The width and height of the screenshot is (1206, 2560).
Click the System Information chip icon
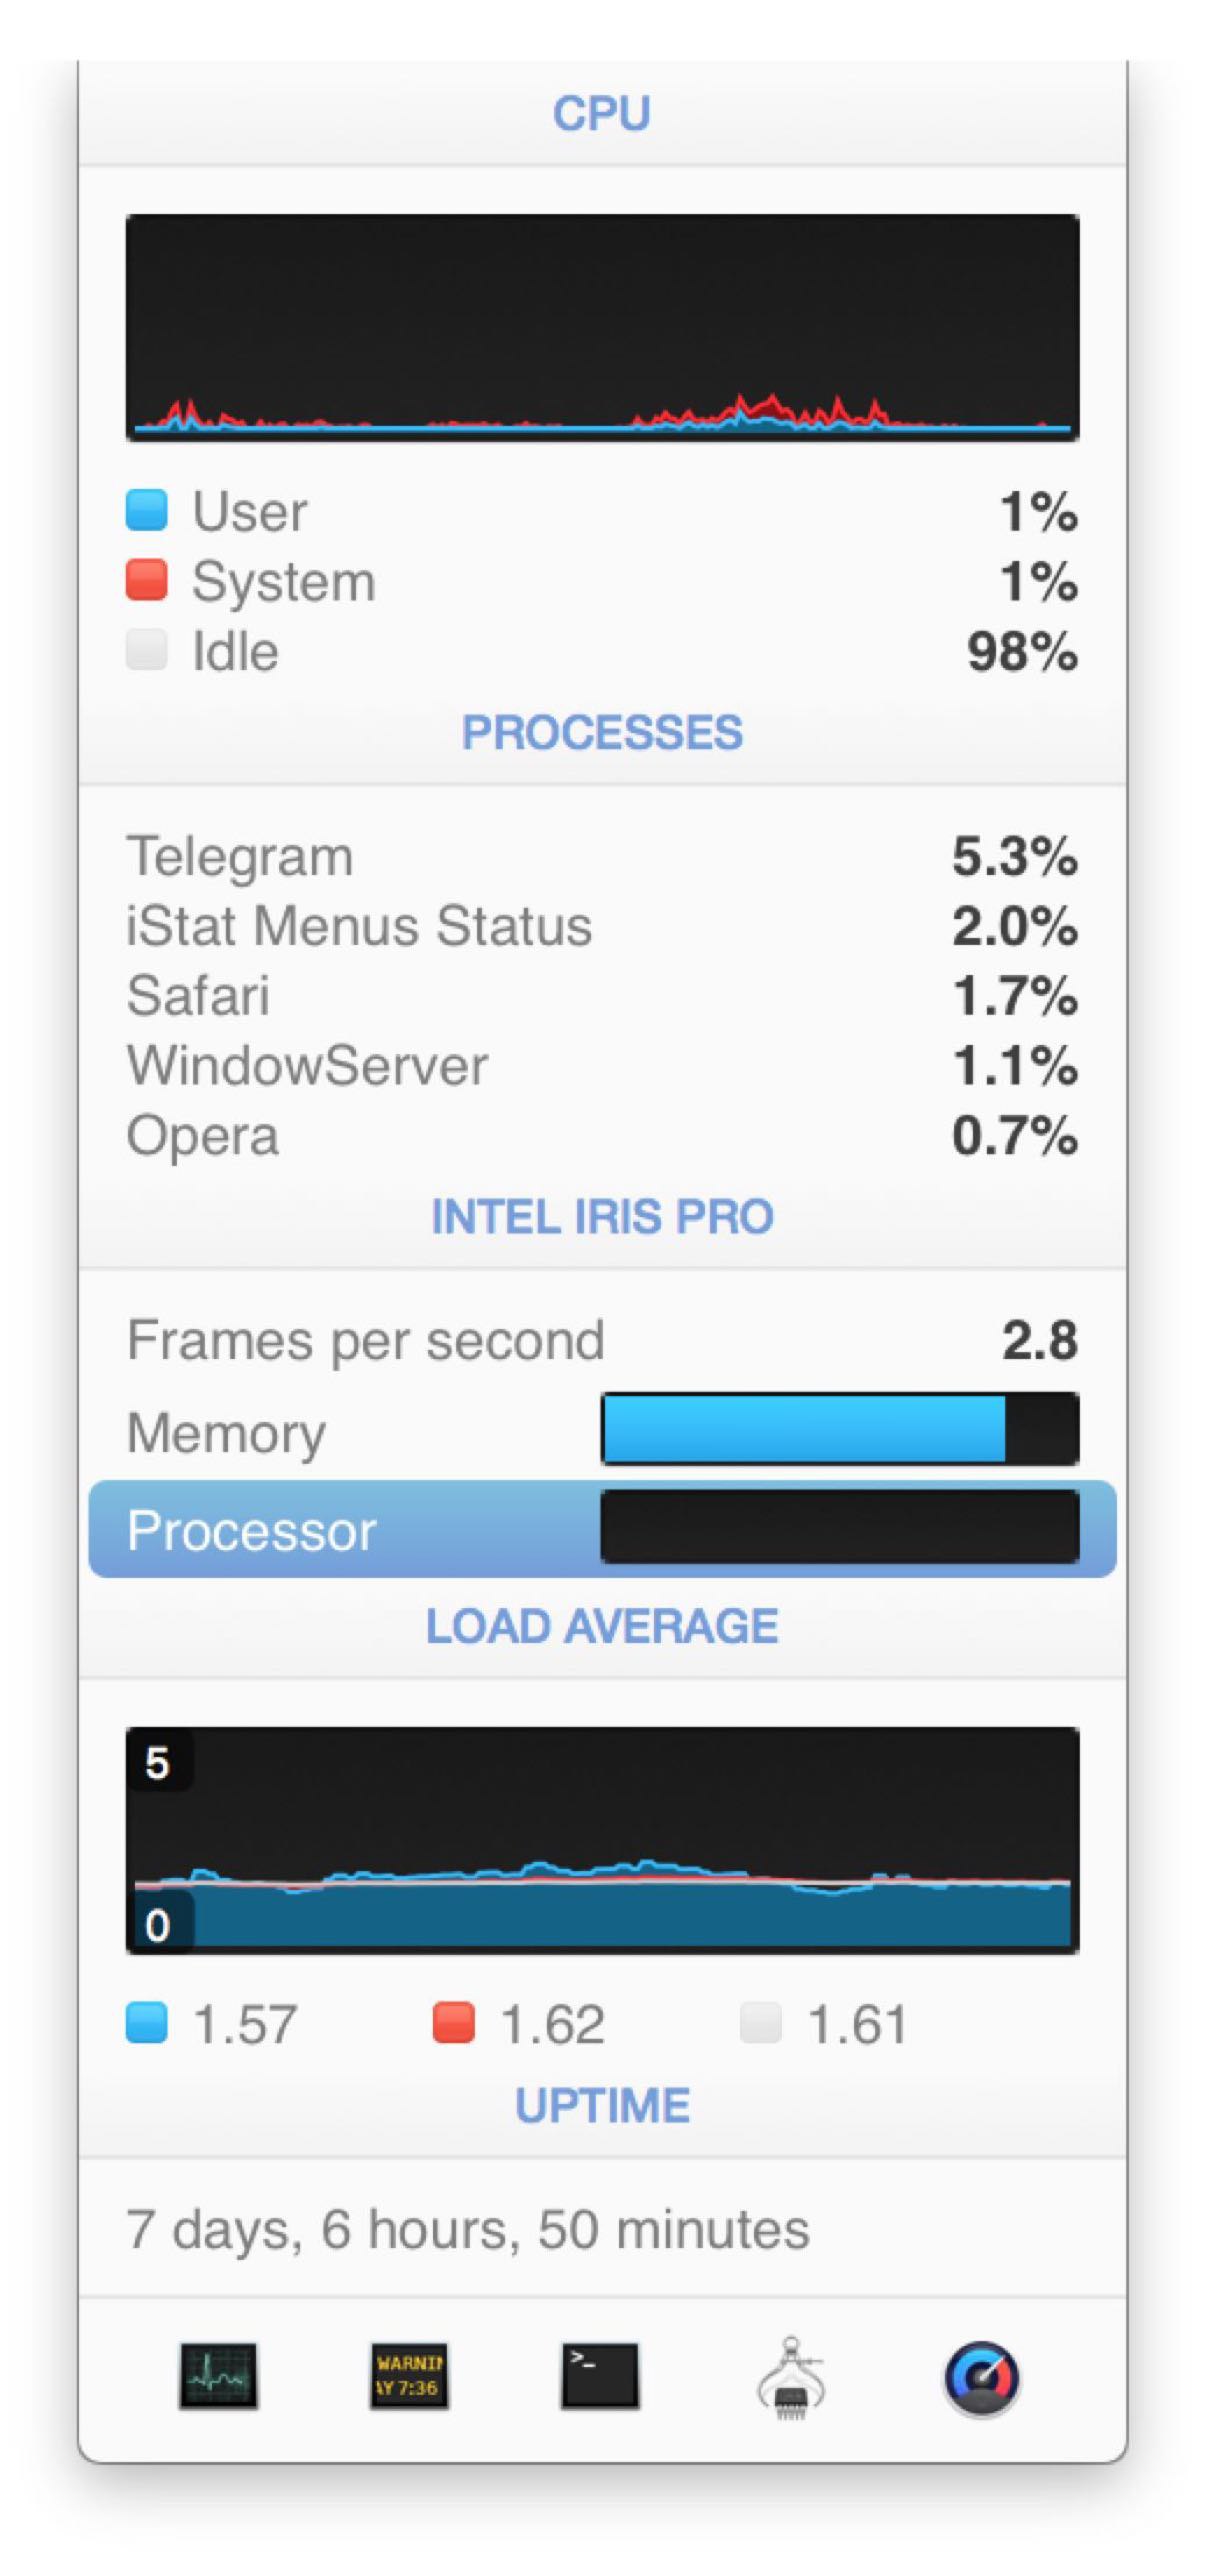(x=790, y=2377)
